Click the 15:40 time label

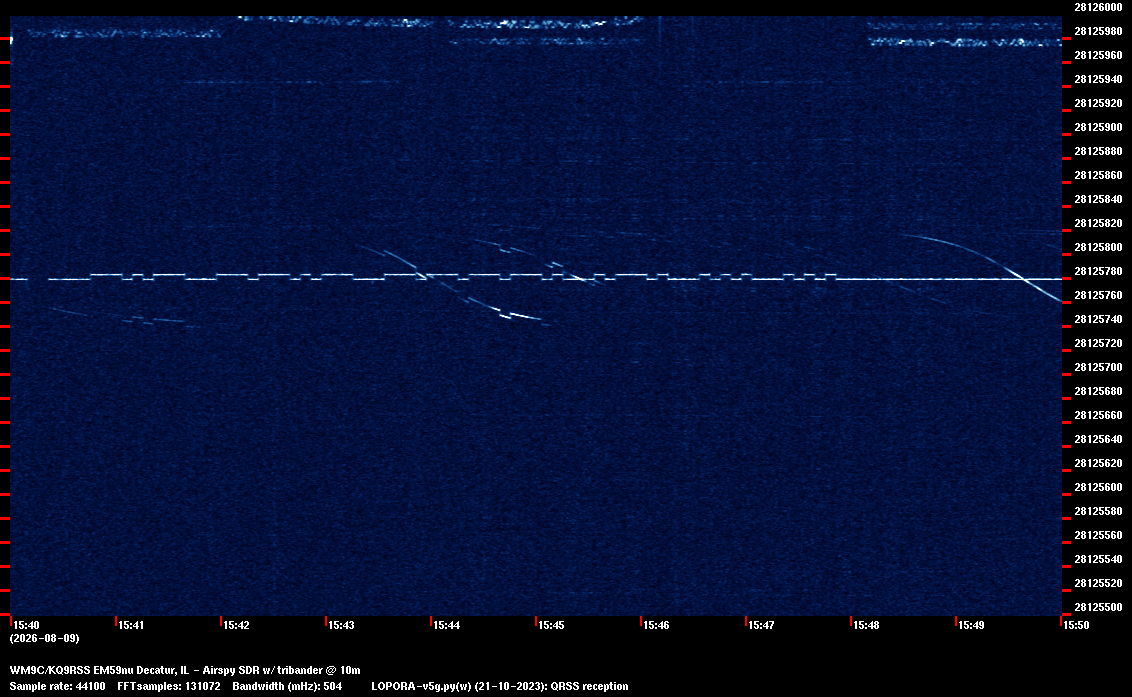pyautogui.click(x=26, y=625)
